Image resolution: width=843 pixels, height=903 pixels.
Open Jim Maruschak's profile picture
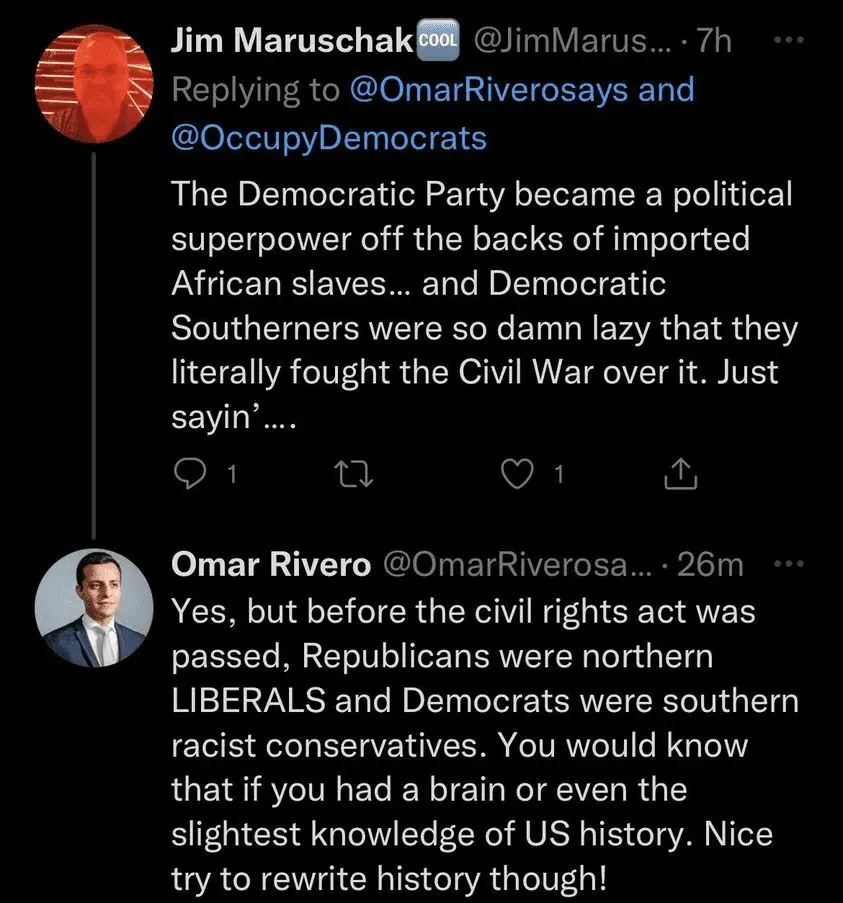tap(94, 85)
